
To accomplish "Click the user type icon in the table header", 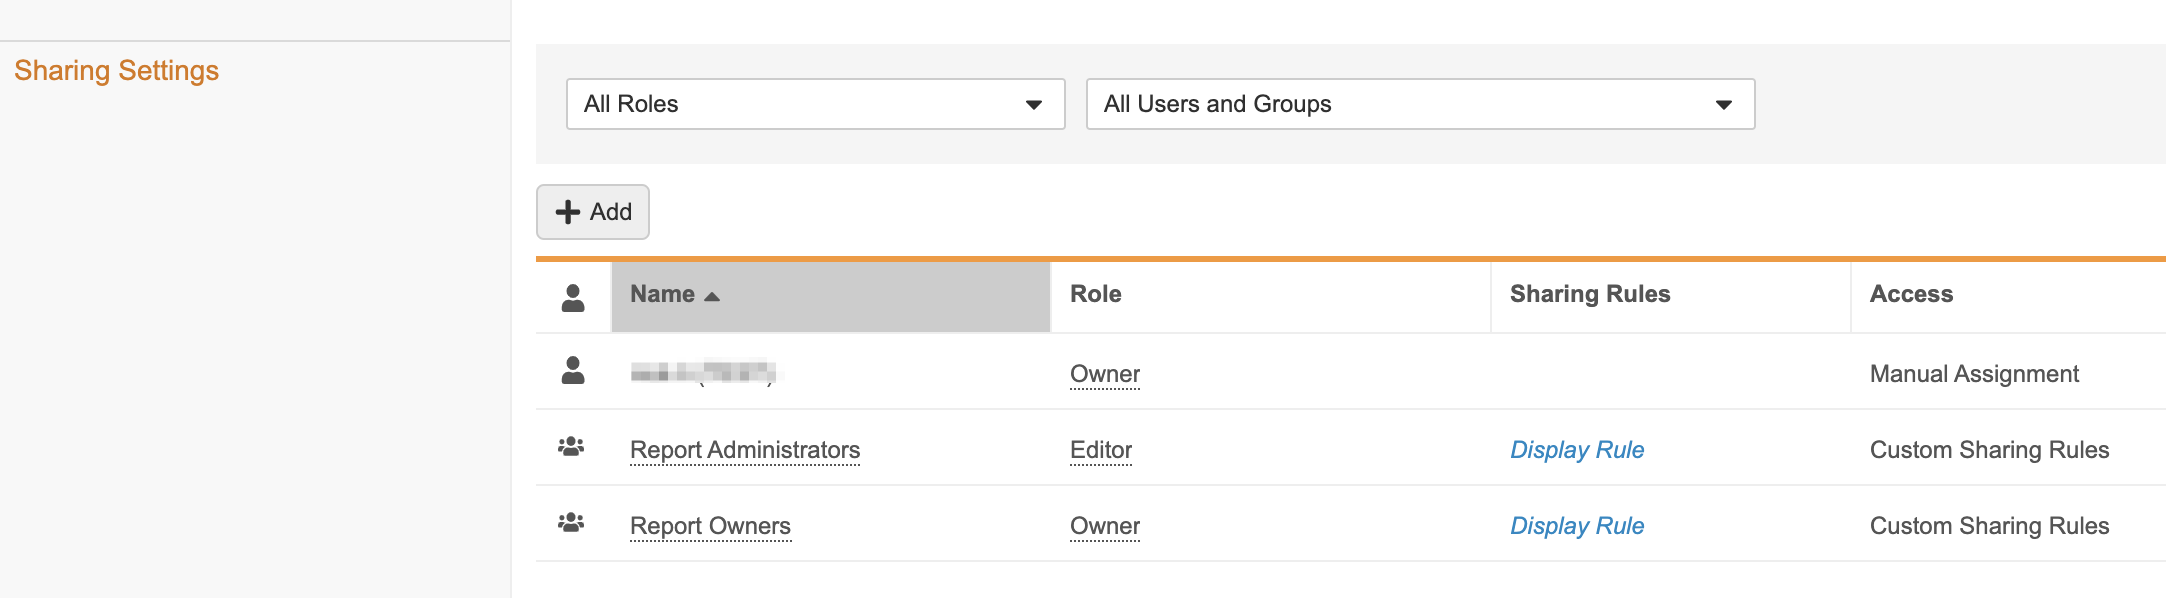I will (x=573, y=297).
